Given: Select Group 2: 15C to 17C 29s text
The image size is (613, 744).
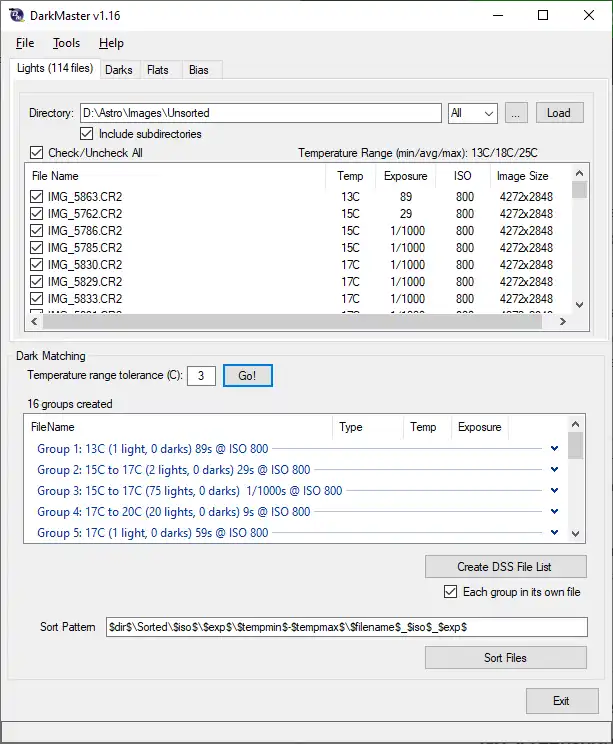Looking at the screenshot, I should [x=174, y=470].
